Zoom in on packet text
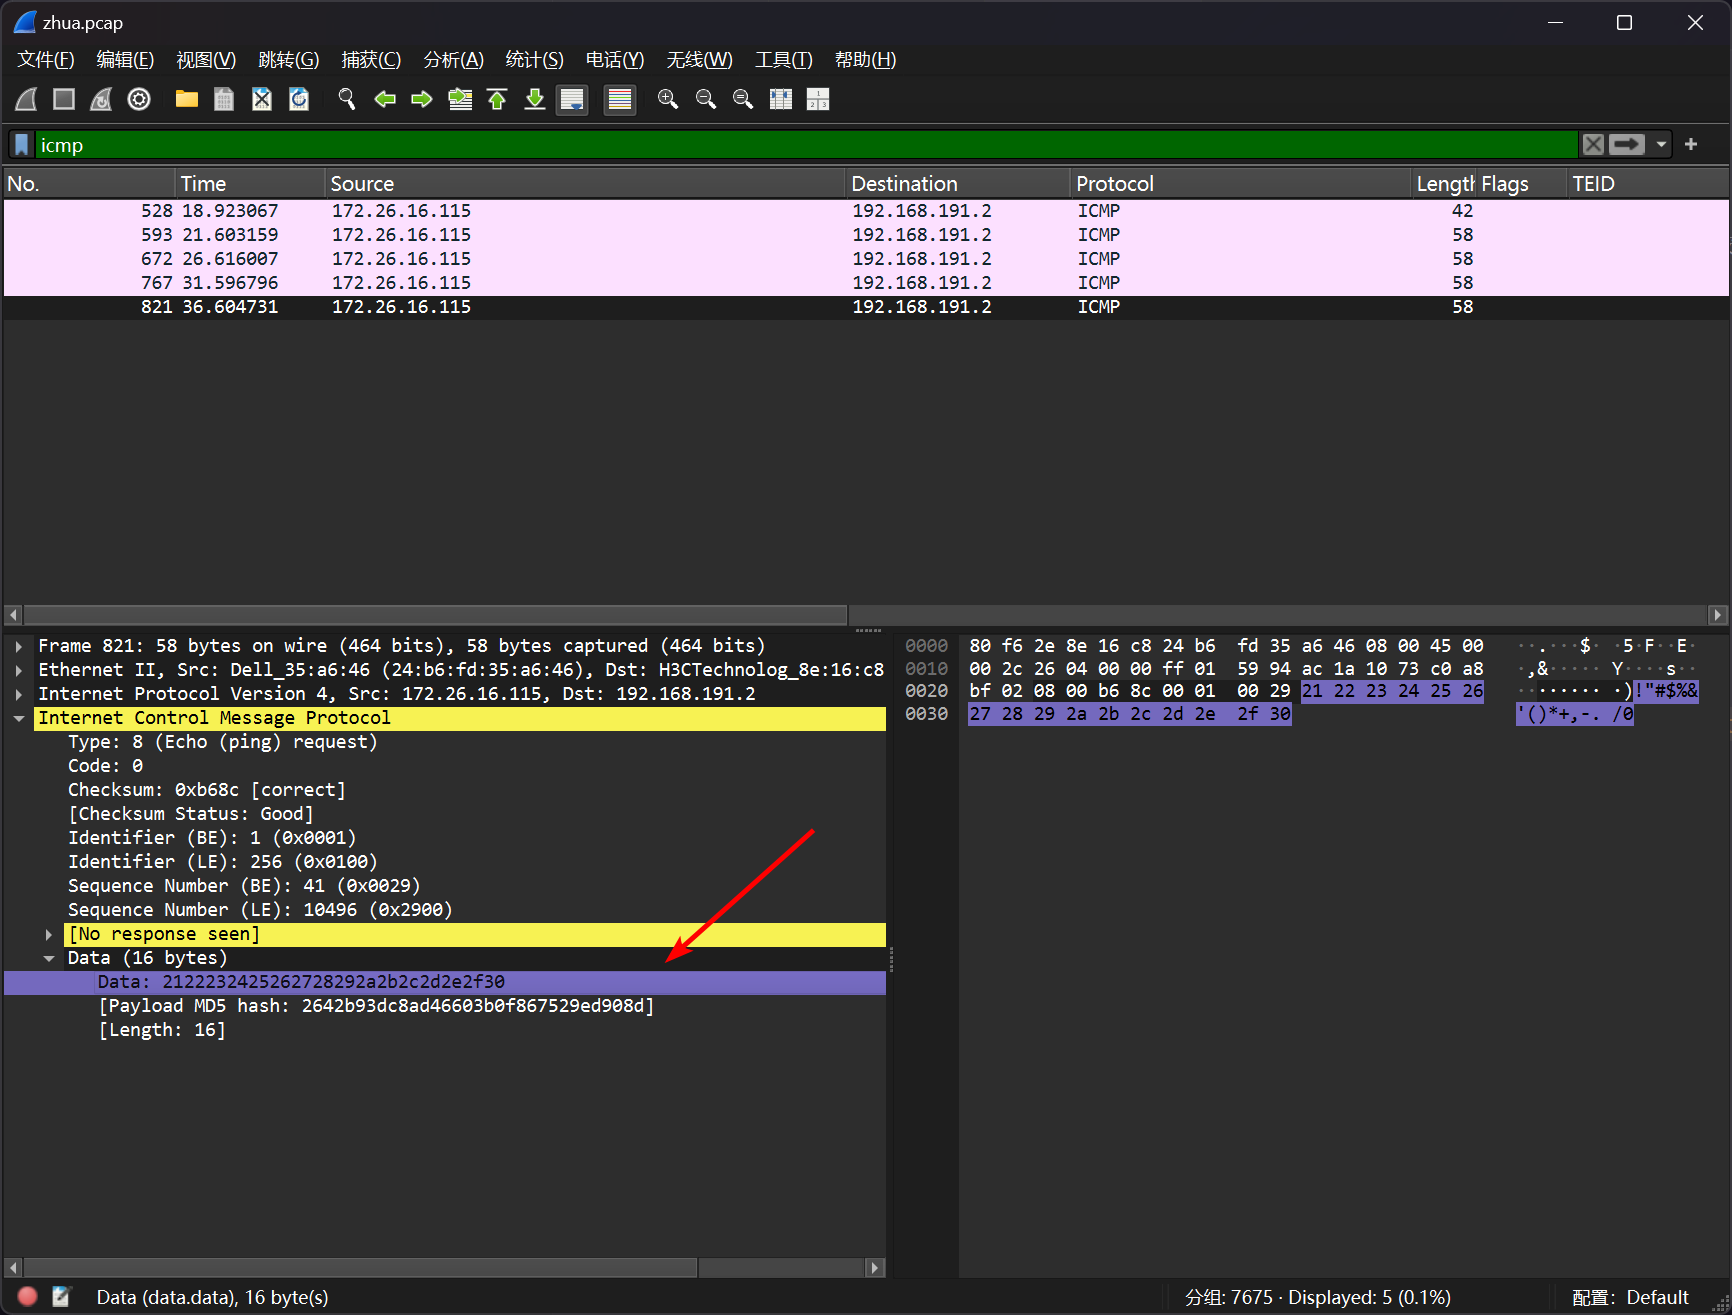 pos(668,99)
